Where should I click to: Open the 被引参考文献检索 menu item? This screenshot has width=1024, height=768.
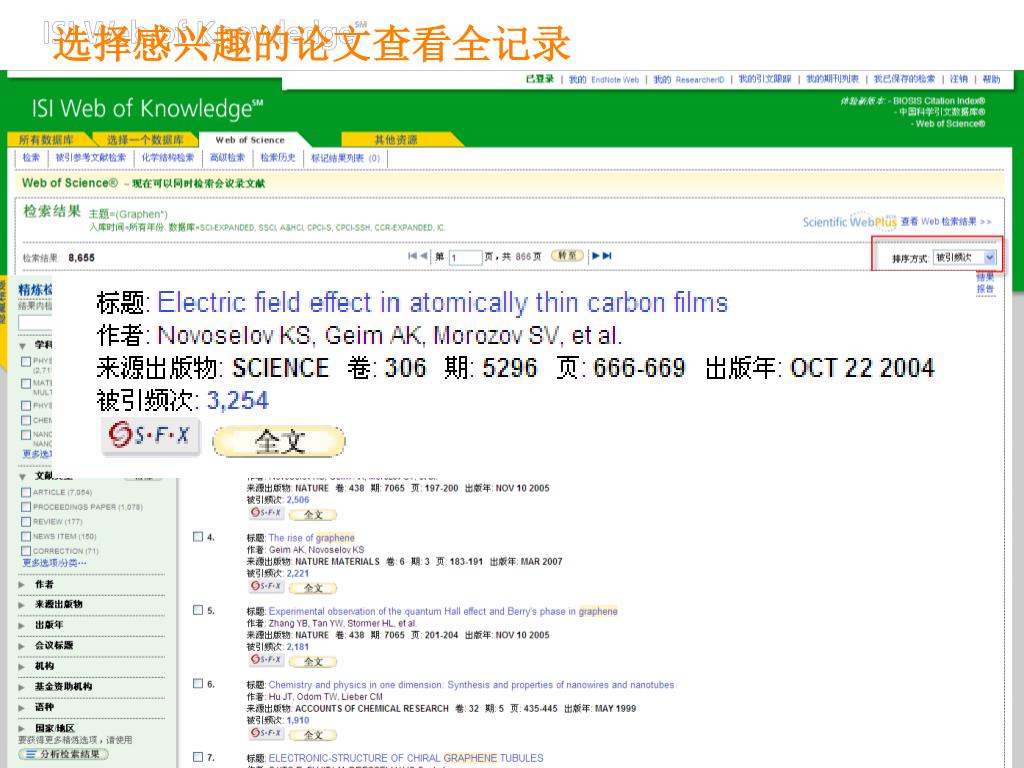[x=91, y=157]
